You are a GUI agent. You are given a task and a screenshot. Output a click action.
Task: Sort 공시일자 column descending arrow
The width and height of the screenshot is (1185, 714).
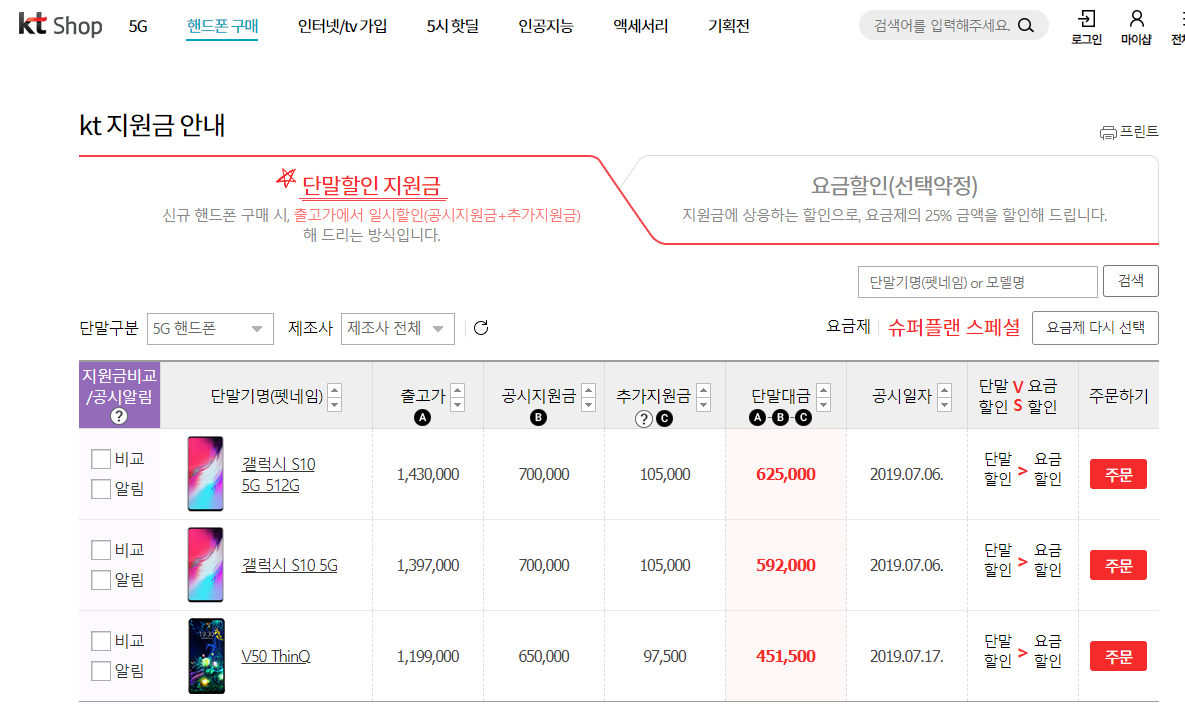pos(944,404)
